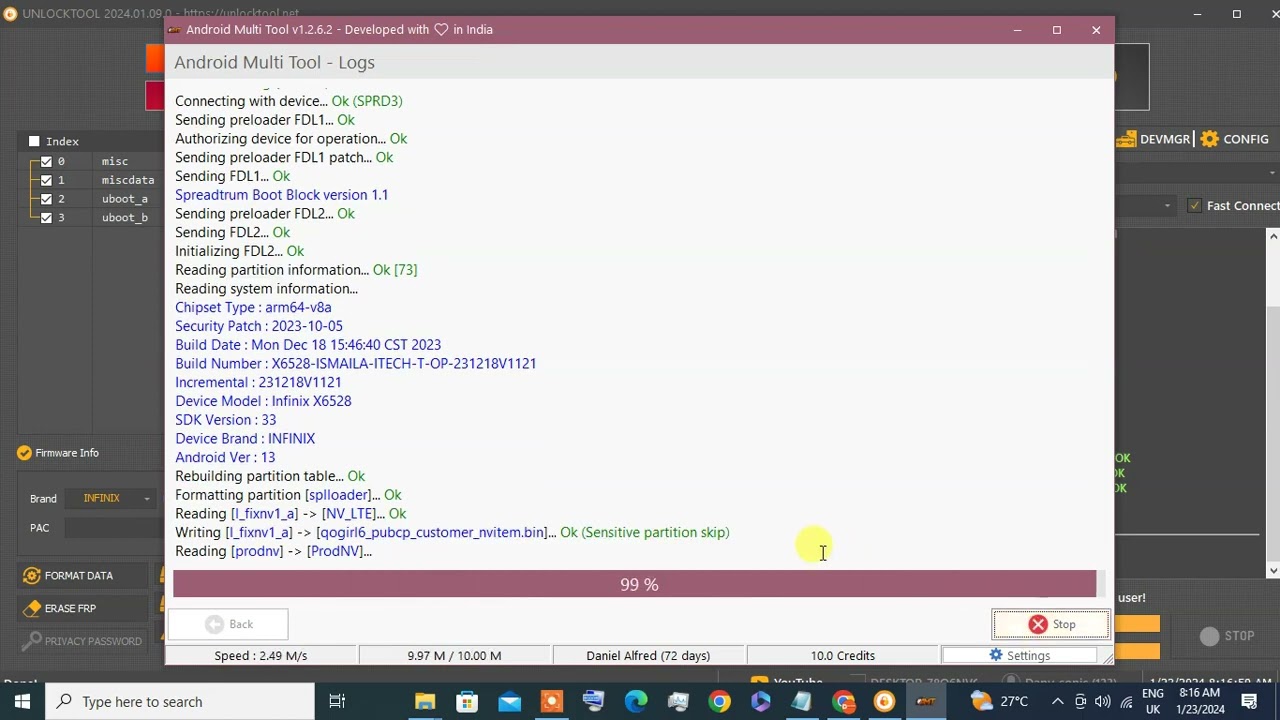Open Mail app from taskbar
The width and height of the screenshot is (1280, 720).
coord(509,702)
